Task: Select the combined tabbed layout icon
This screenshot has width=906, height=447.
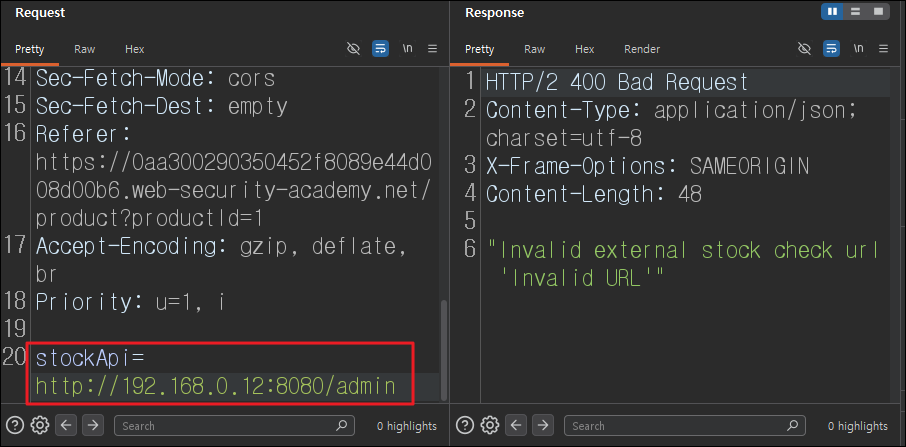Action: [878, 12]
